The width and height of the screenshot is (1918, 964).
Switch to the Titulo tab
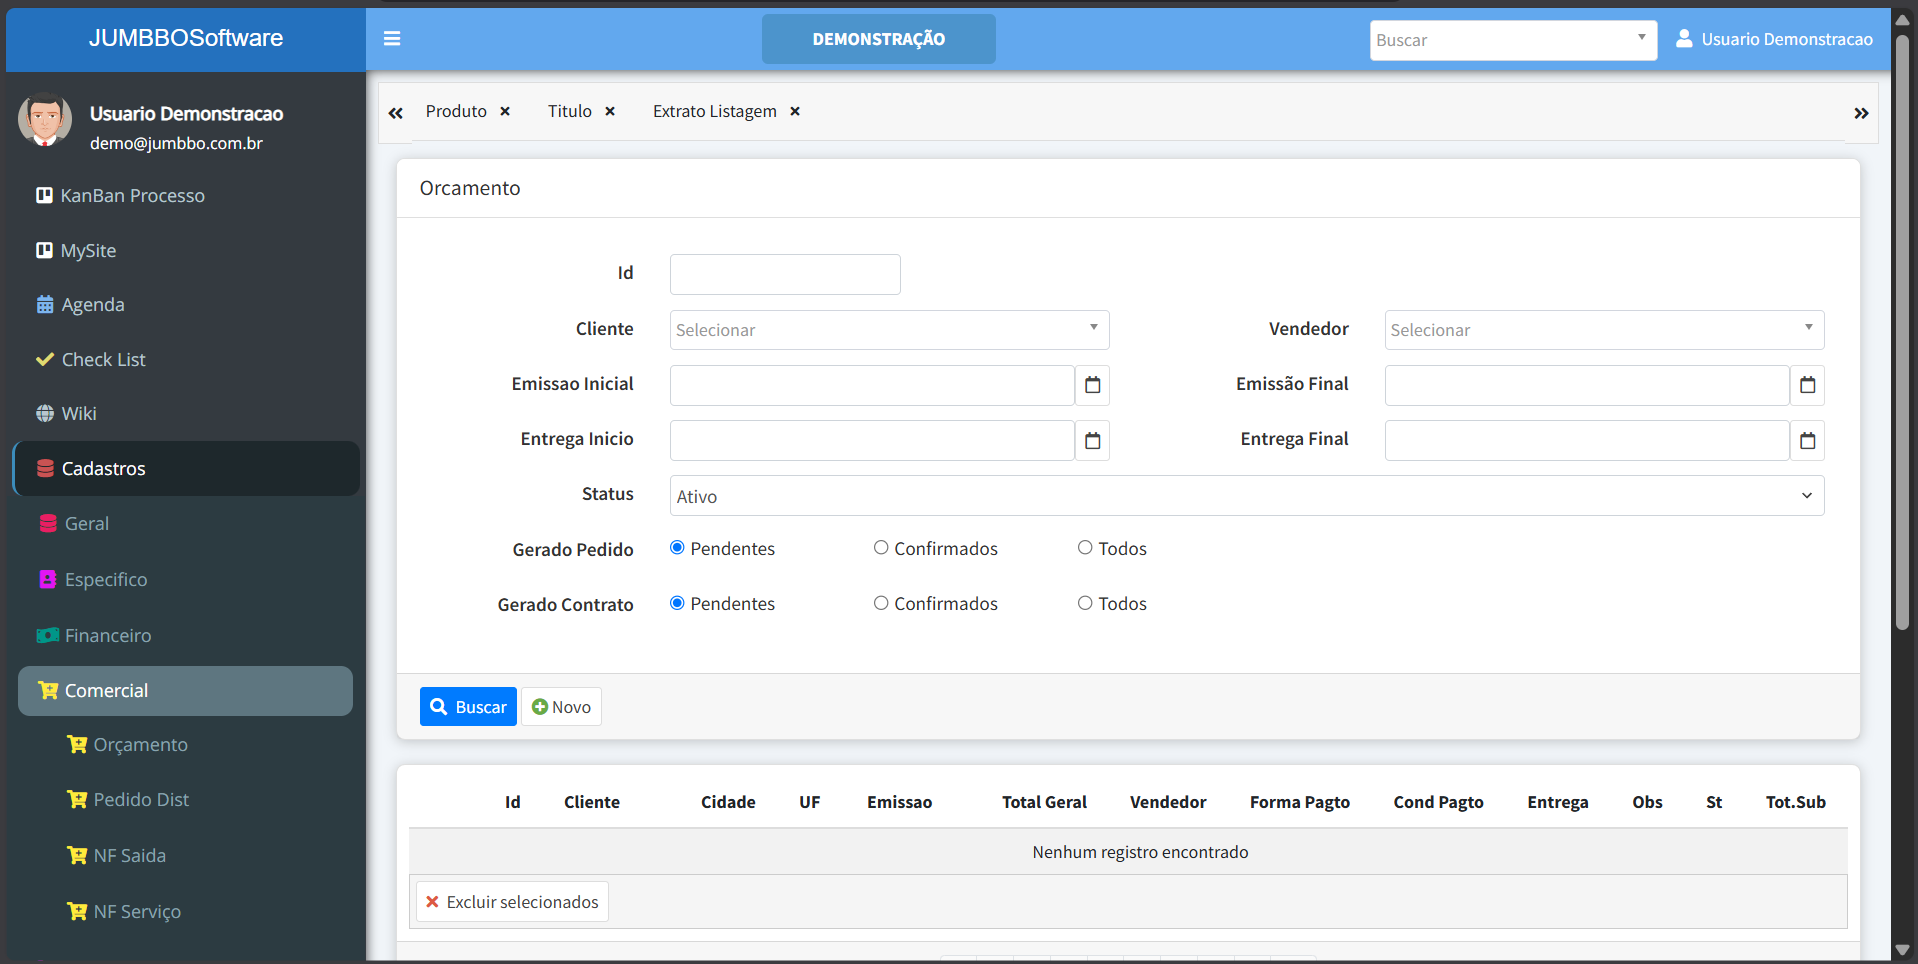(x=570, y=111)
